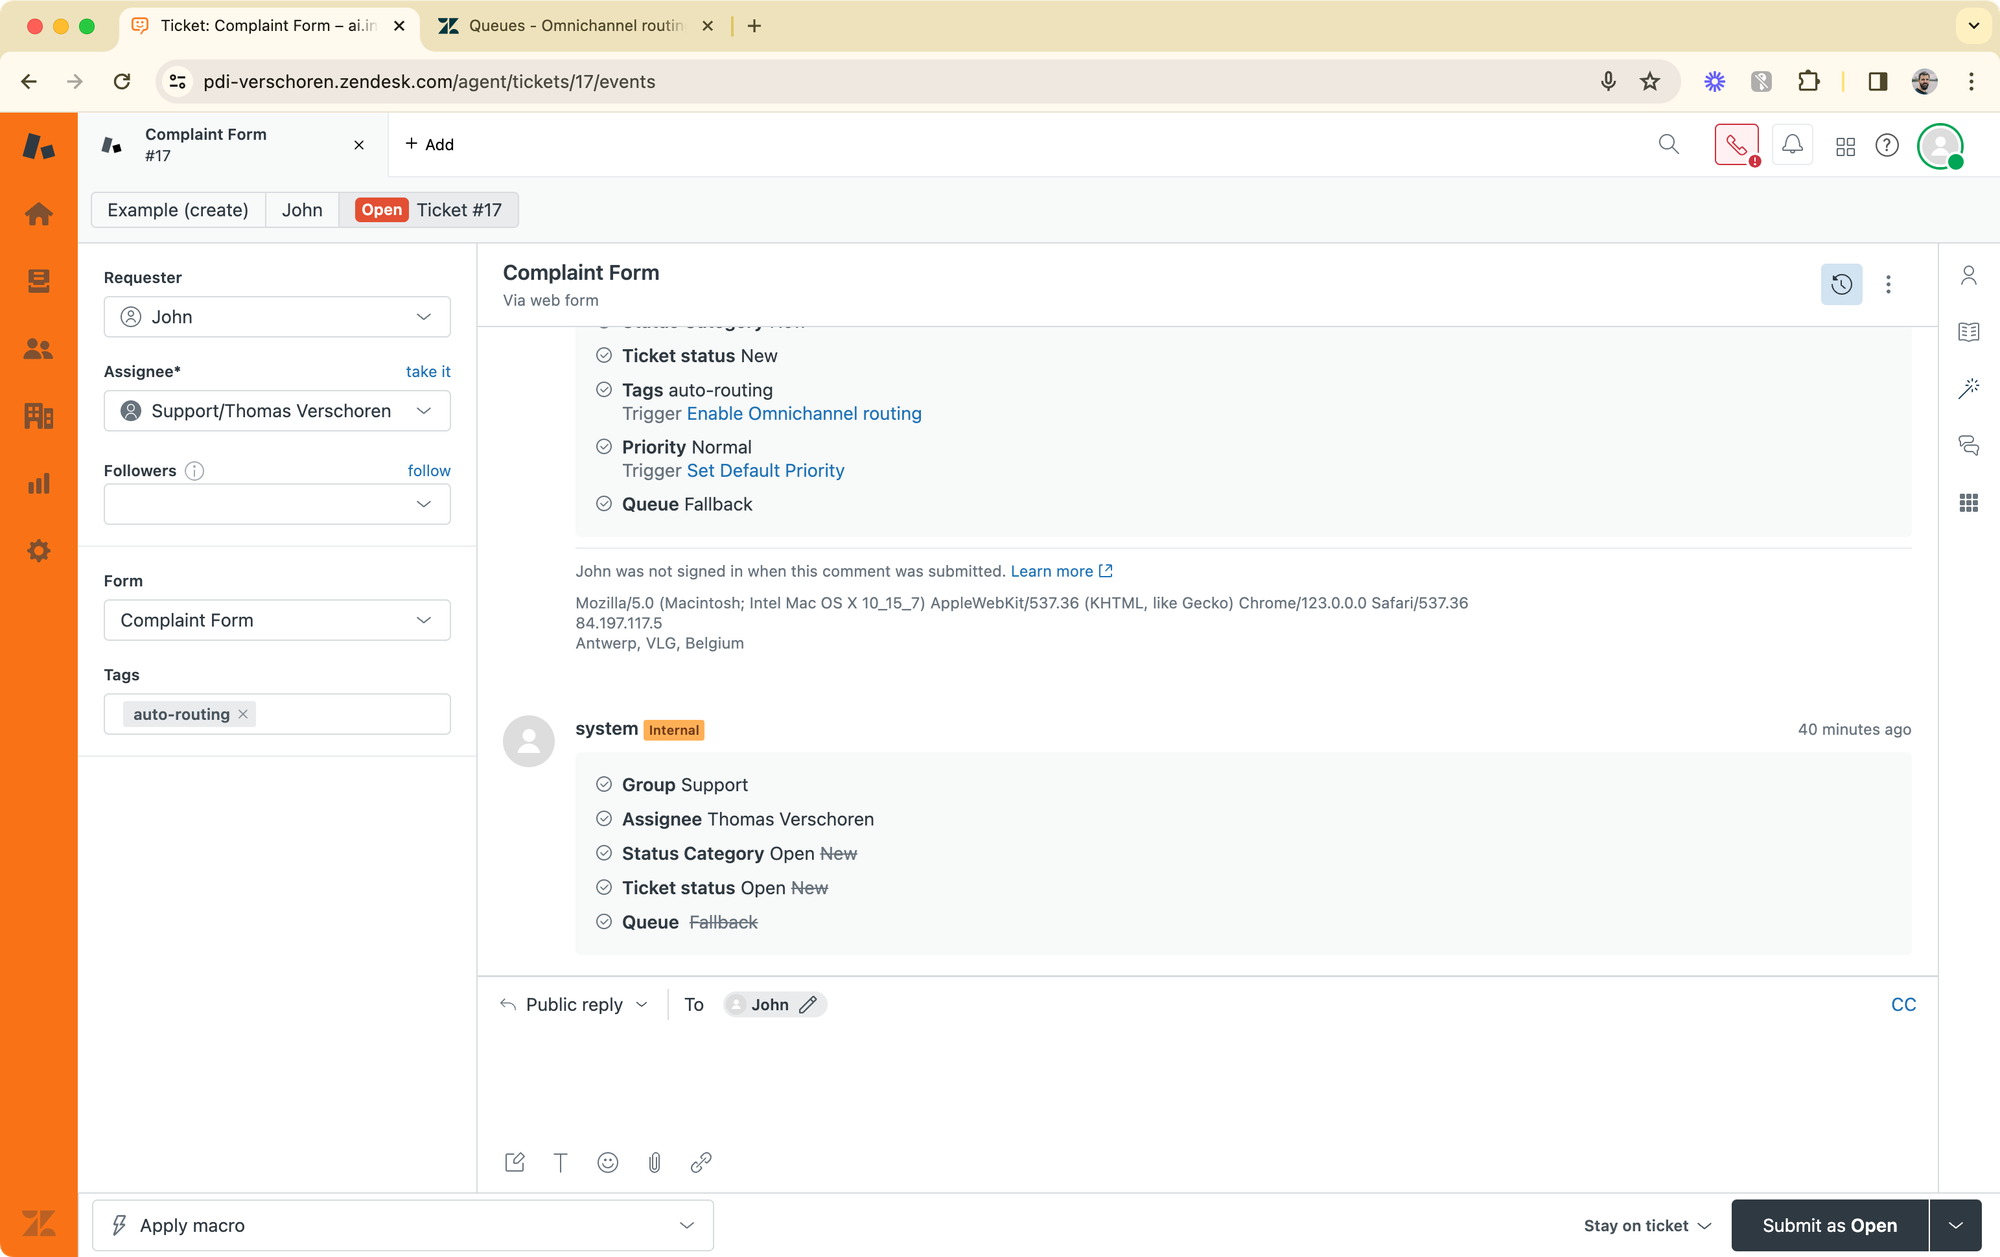Open Customers icon in left sidebar
2000x1257 pixels.
pyautogui.click(x=39, y=349)
